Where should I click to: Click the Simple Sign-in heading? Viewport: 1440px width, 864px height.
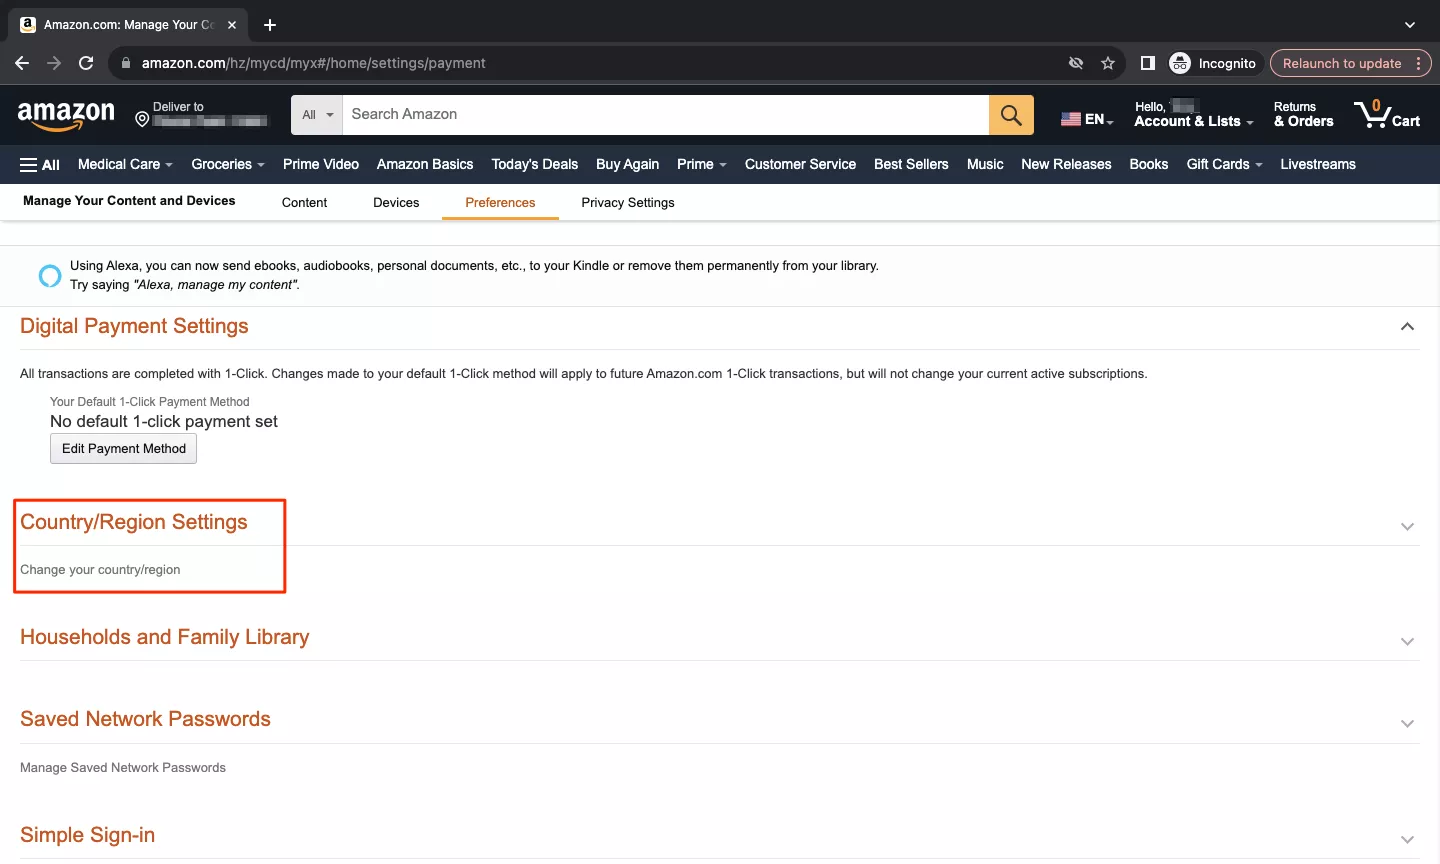click(88, 835)
